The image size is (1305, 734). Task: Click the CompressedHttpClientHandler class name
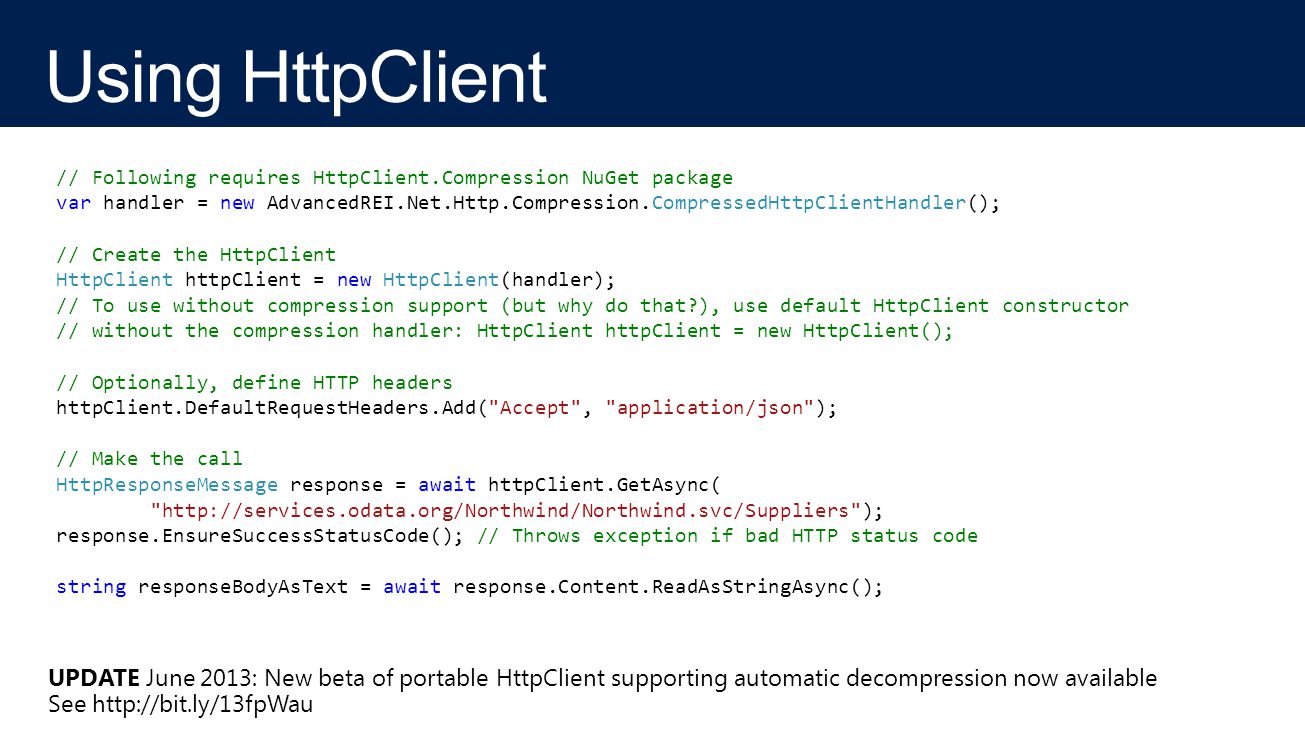[808, 203]
